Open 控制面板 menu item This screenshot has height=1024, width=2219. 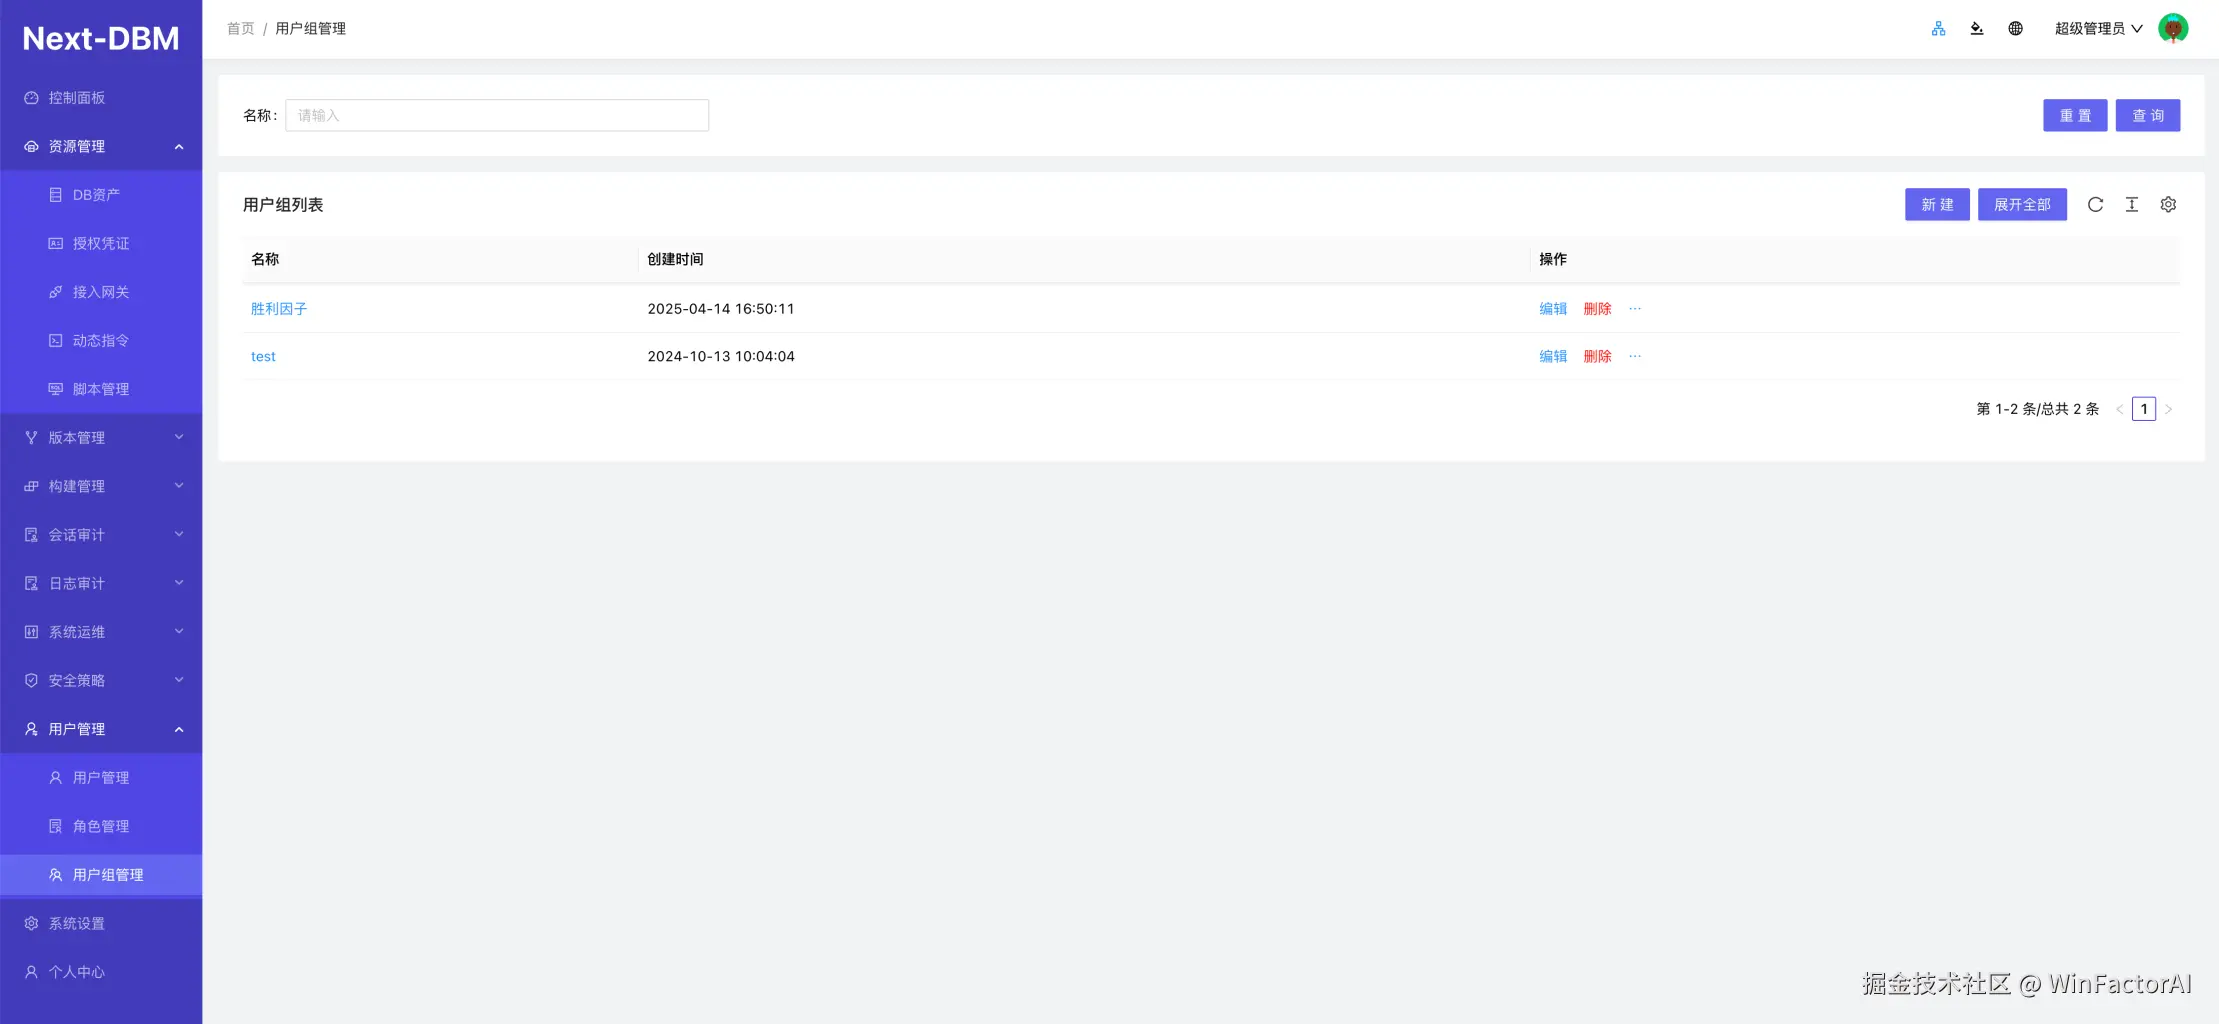coord(101,98)
